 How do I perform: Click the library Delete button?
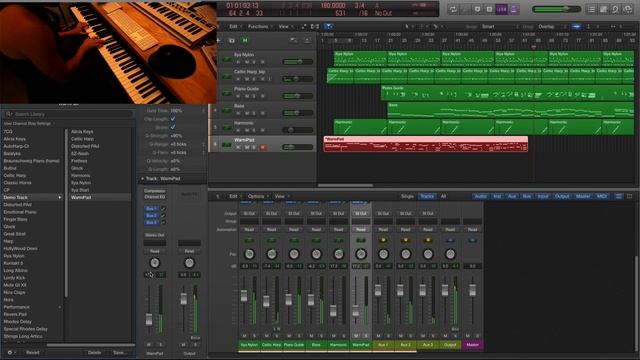[95, 352]
